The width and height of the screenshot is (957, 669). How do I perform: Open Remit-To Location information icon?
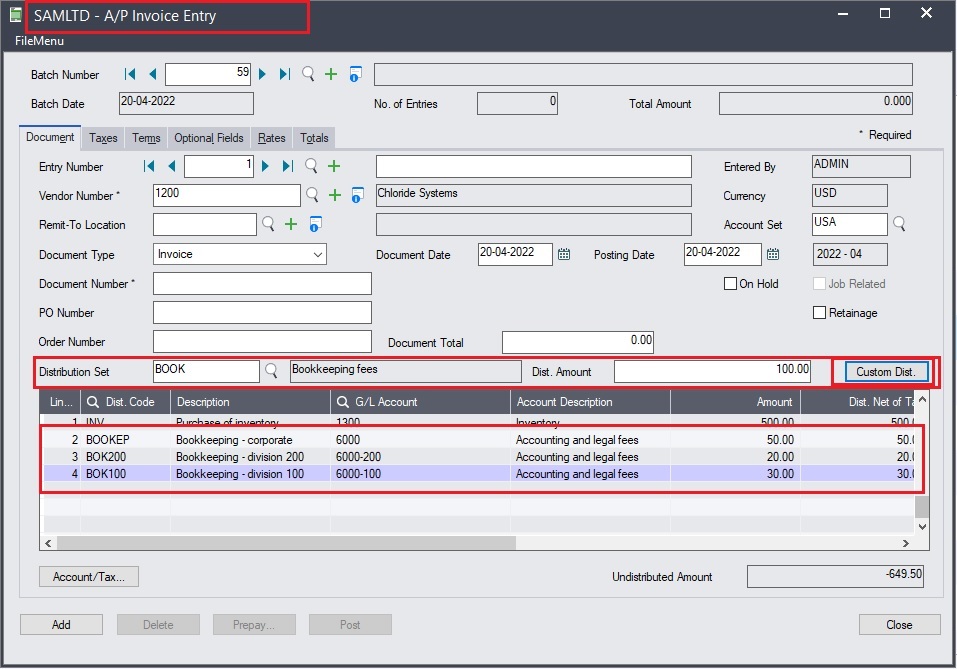(x=315, y=224)
